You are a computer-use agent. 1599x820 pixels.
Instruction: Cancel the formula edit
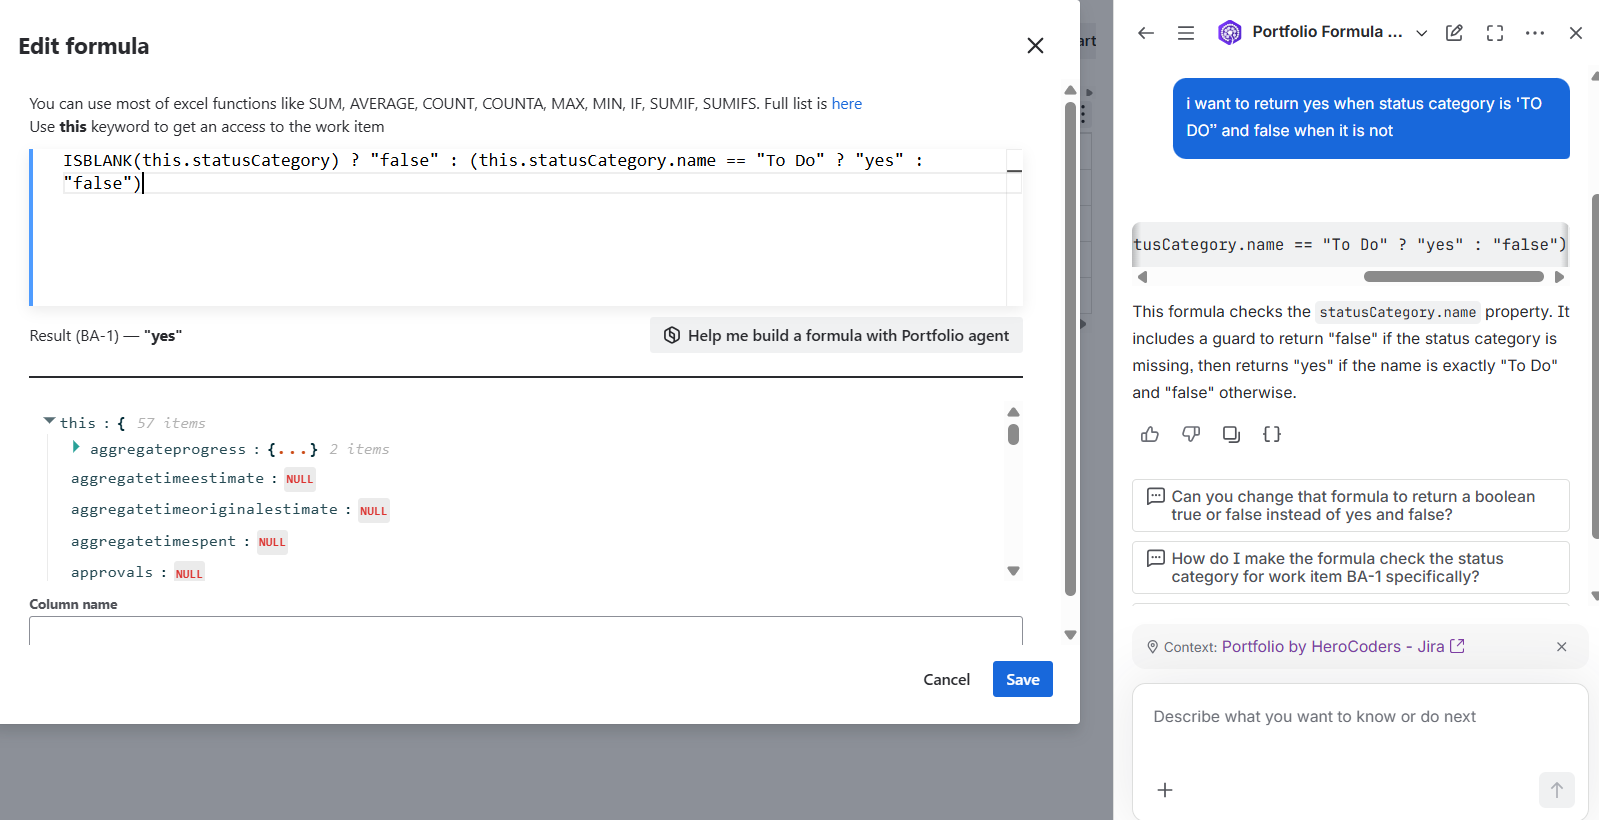pos(946,680)
